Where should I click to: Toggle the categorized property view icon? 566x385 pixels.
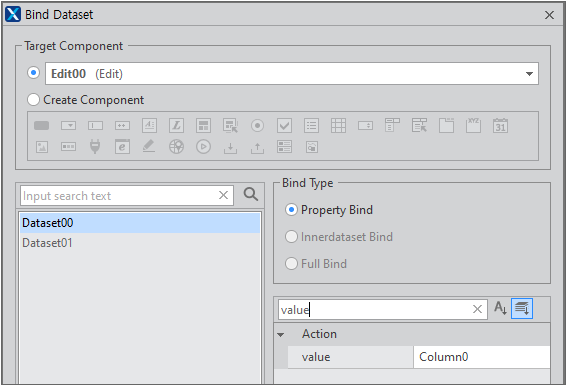[522, 309]
